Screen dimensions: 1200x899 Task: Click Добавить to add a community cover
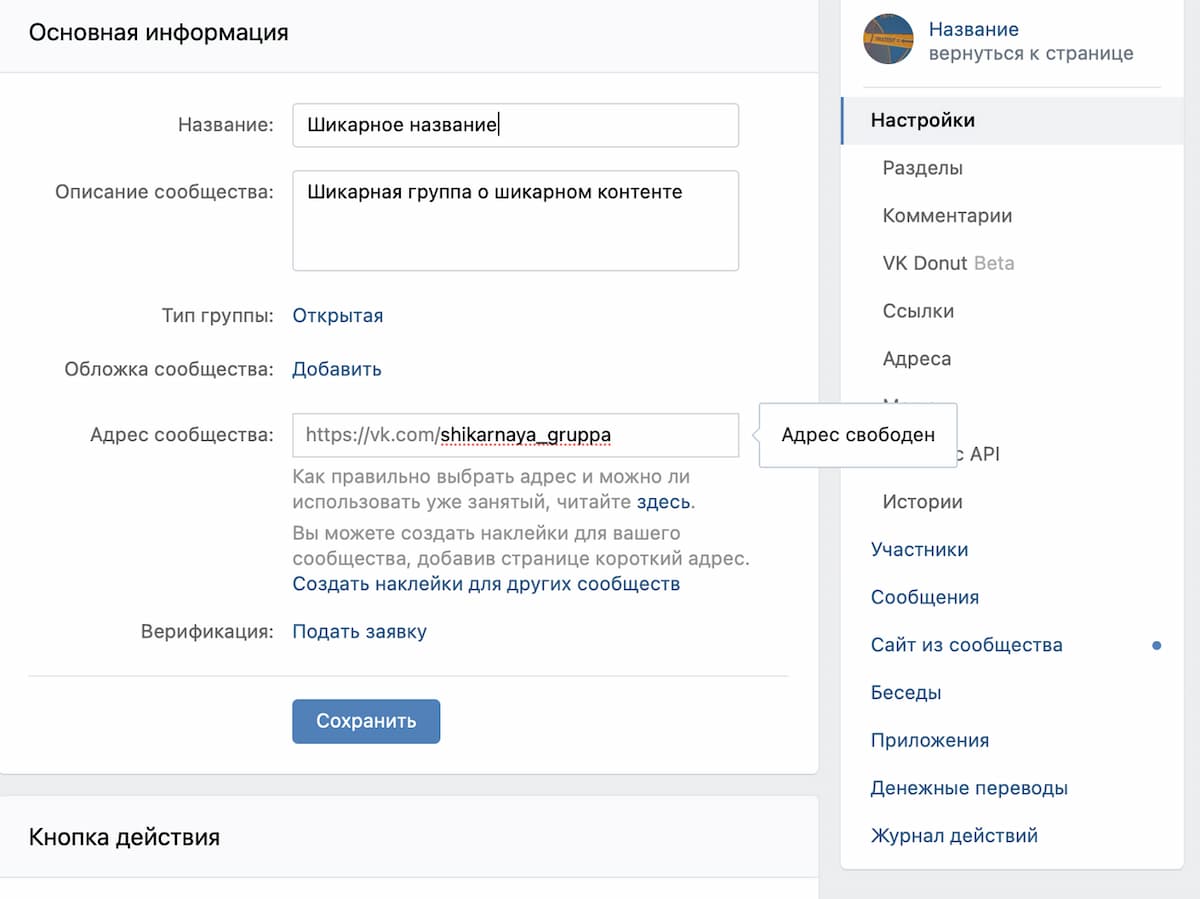tap(336, 368)
